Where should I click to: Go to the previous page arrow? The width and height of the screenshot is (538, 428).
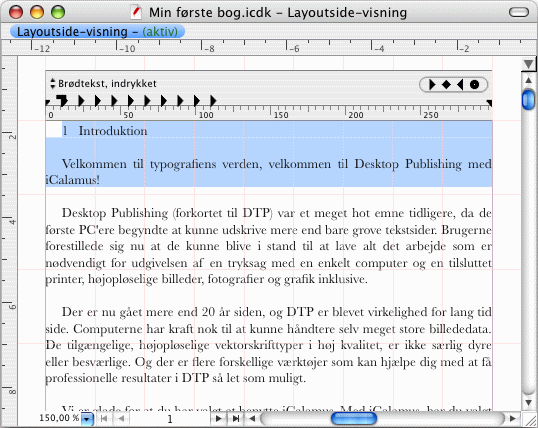[121, 418]
